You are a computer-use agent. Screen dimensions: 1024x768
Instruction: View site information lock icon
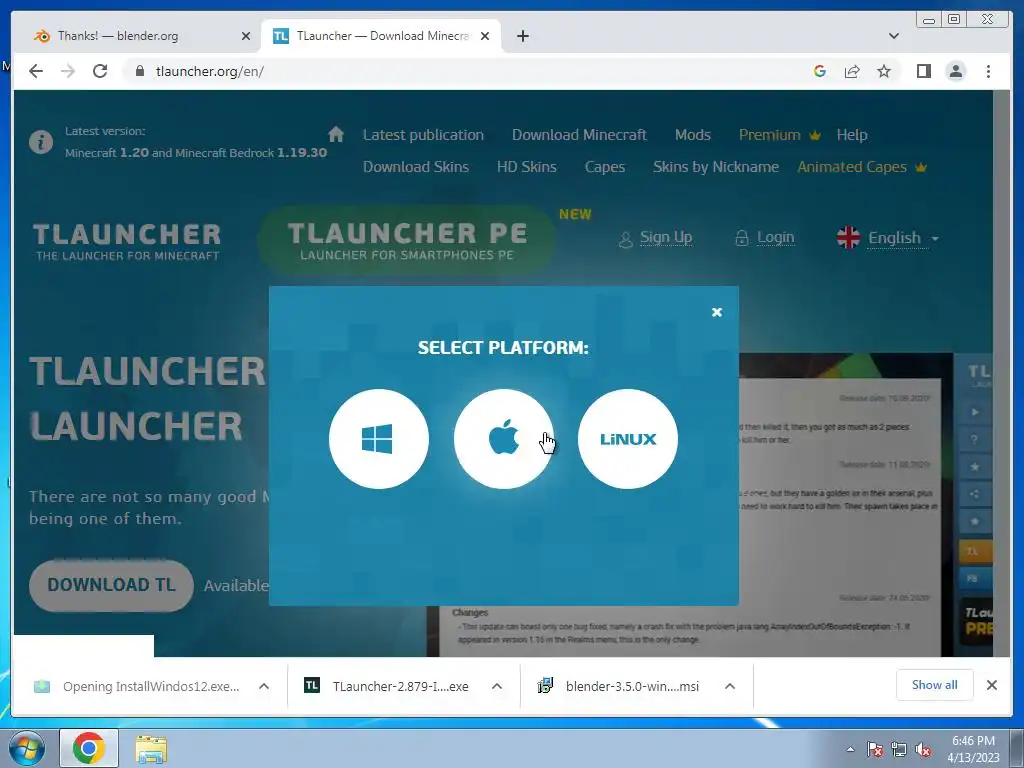[x=139, y=71]
